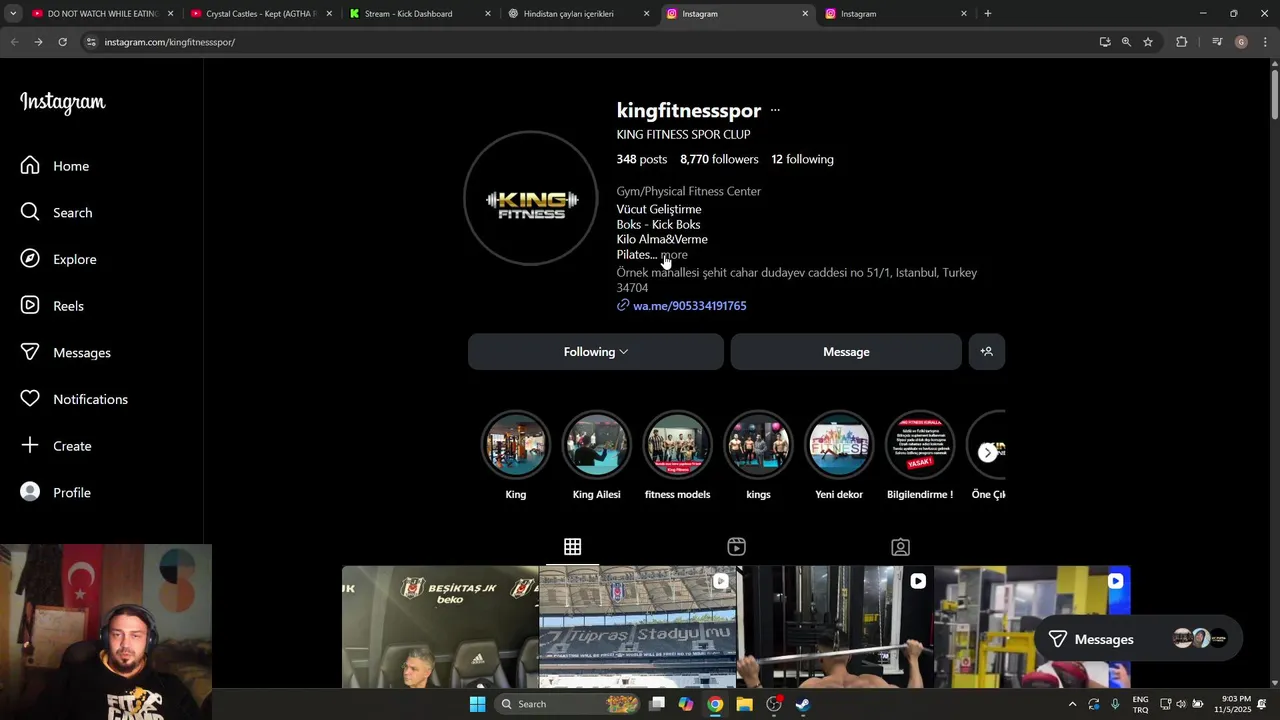Show hidden system tray icons chevron
Screen dimensions: 1280x720
coord(1072,704)
